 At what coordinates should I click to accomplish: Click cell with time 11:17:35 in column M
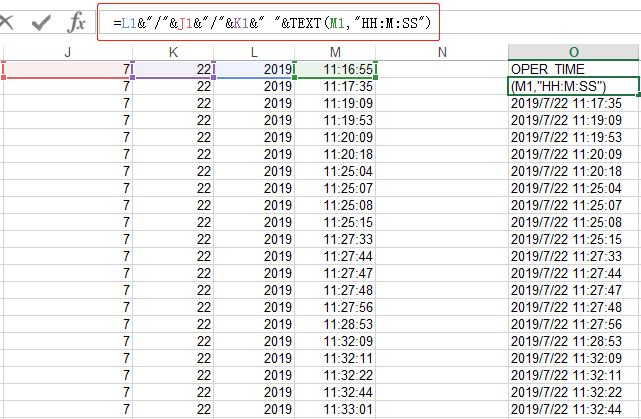coord(335,86)
